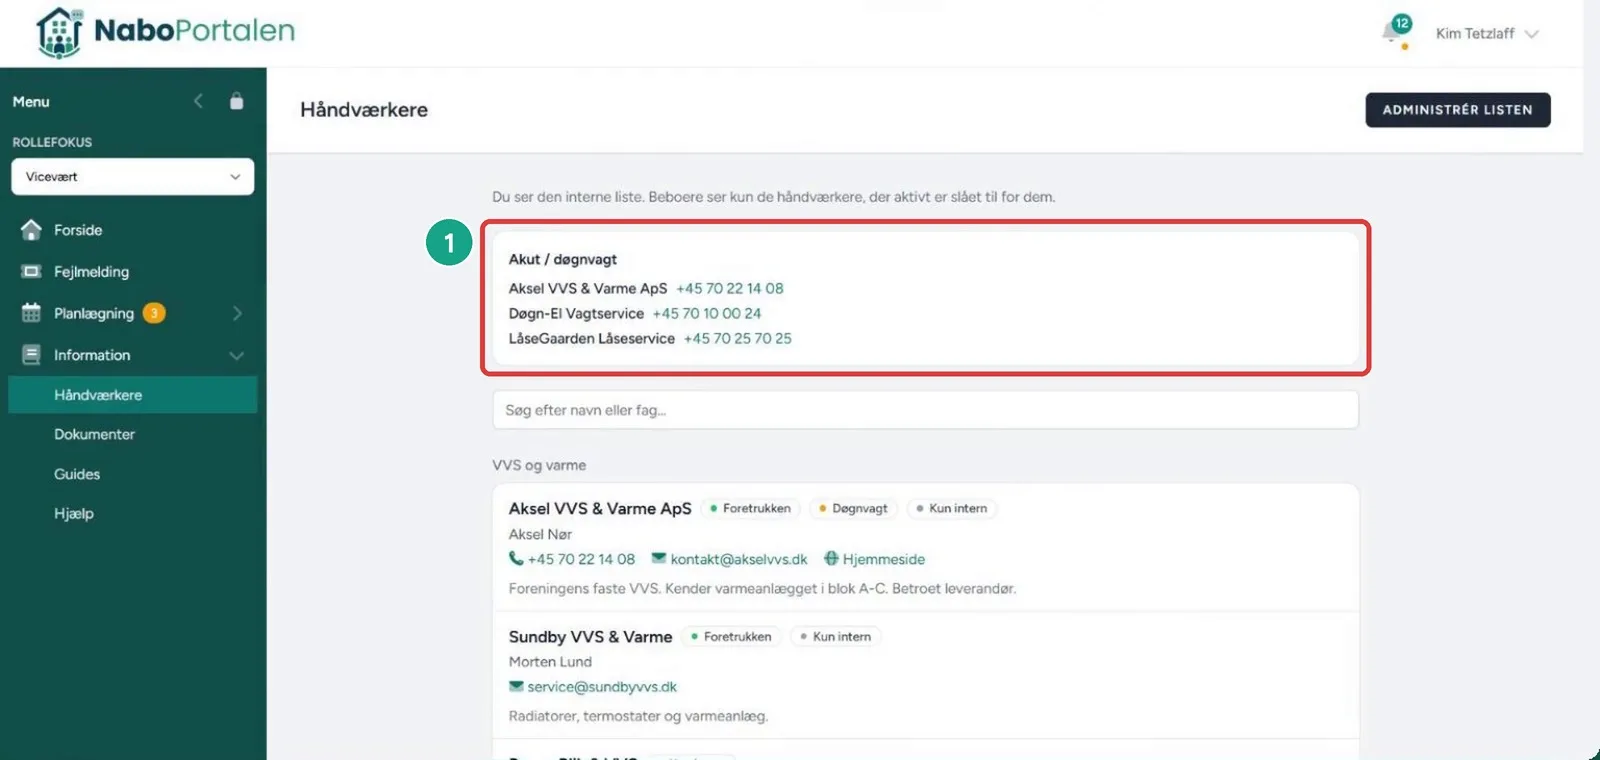This screenshot has height=760, width=1600.
Task: Email service@sundbyvvs.dk
Action: pyautogui.click(x=602, y=687)
